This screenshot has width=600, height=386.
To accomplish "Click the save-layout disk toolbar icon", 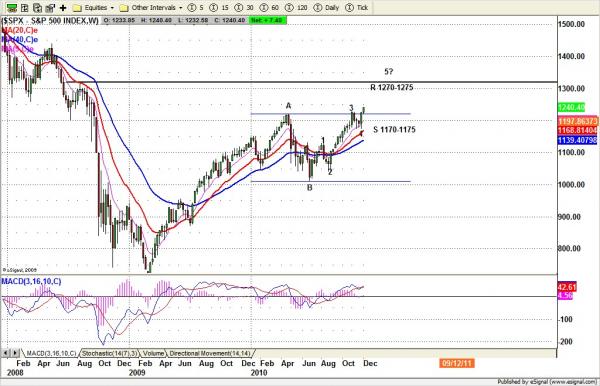I will click(50, 7).
